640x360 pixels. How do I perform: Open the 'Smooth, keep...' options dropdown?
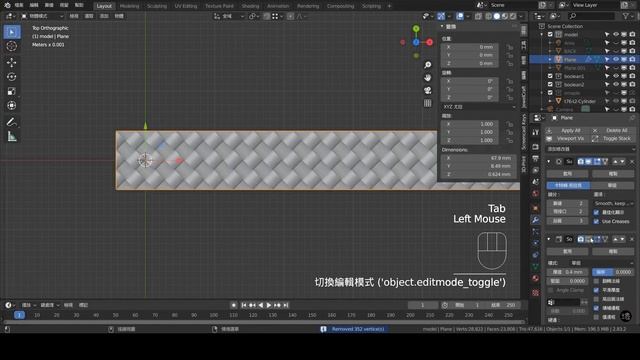[x=614, y=203]
